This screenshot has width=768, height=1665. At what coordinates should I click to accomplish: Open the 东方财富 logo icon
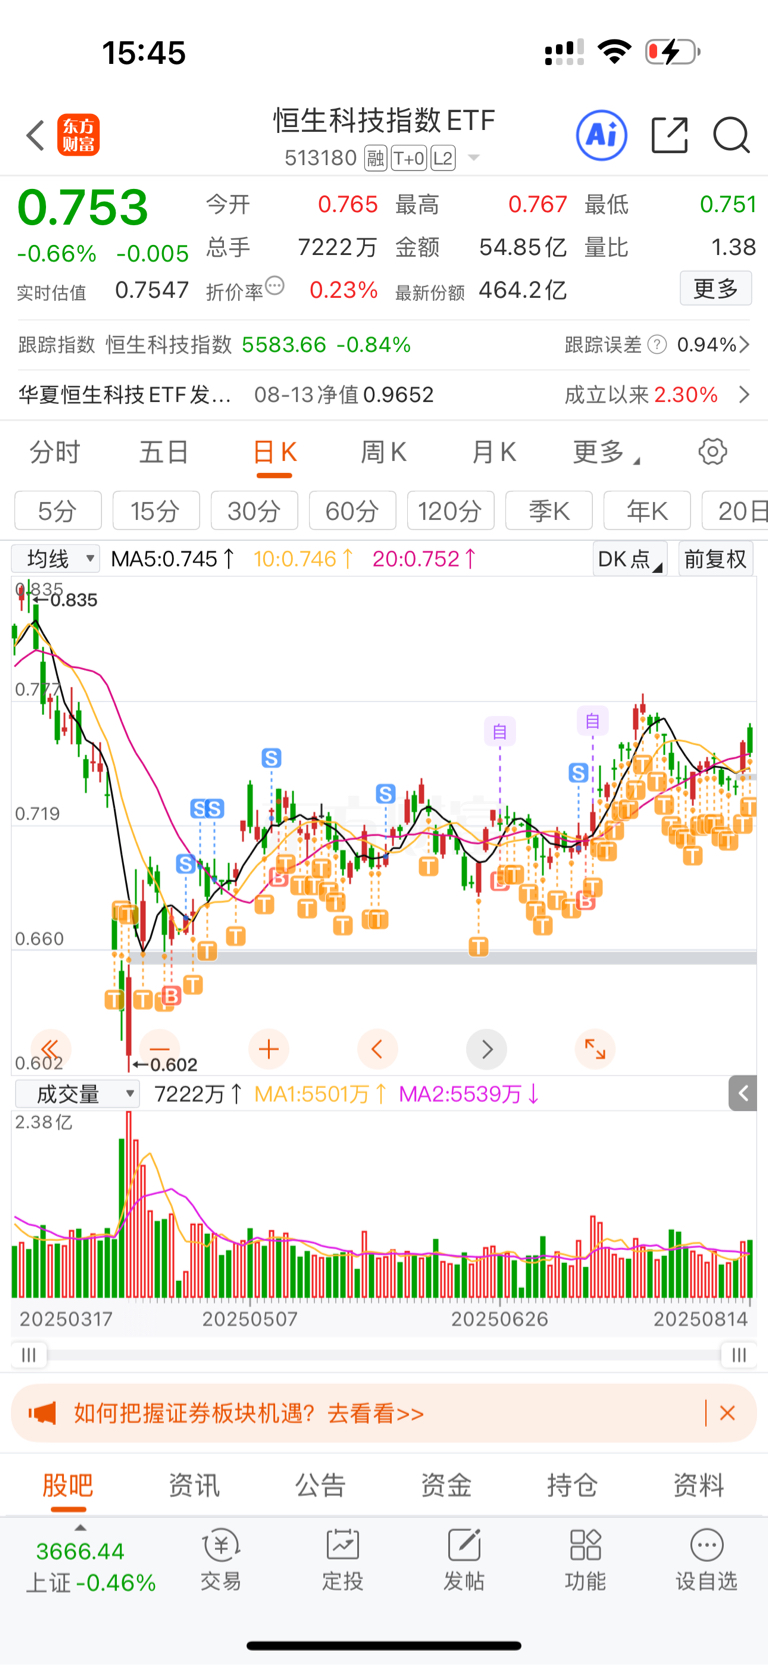pos(79,135)
